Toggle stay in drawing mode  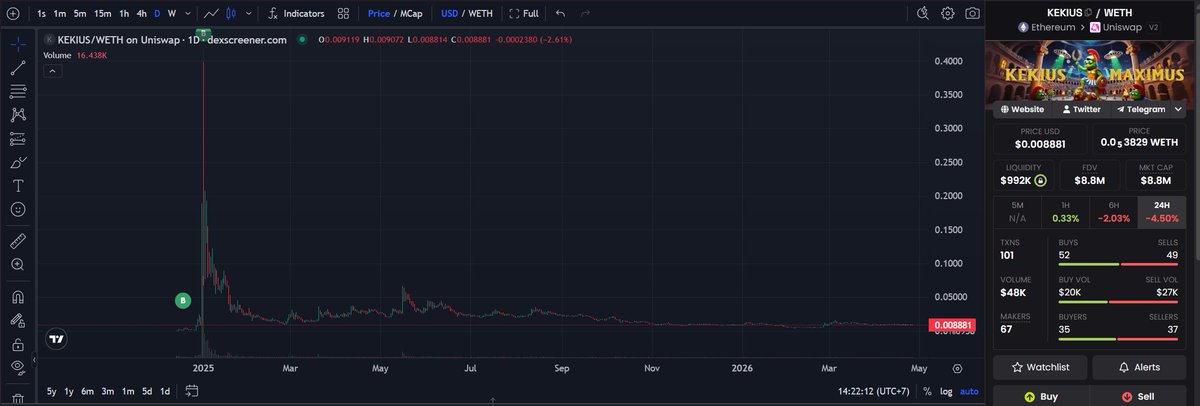17,320
